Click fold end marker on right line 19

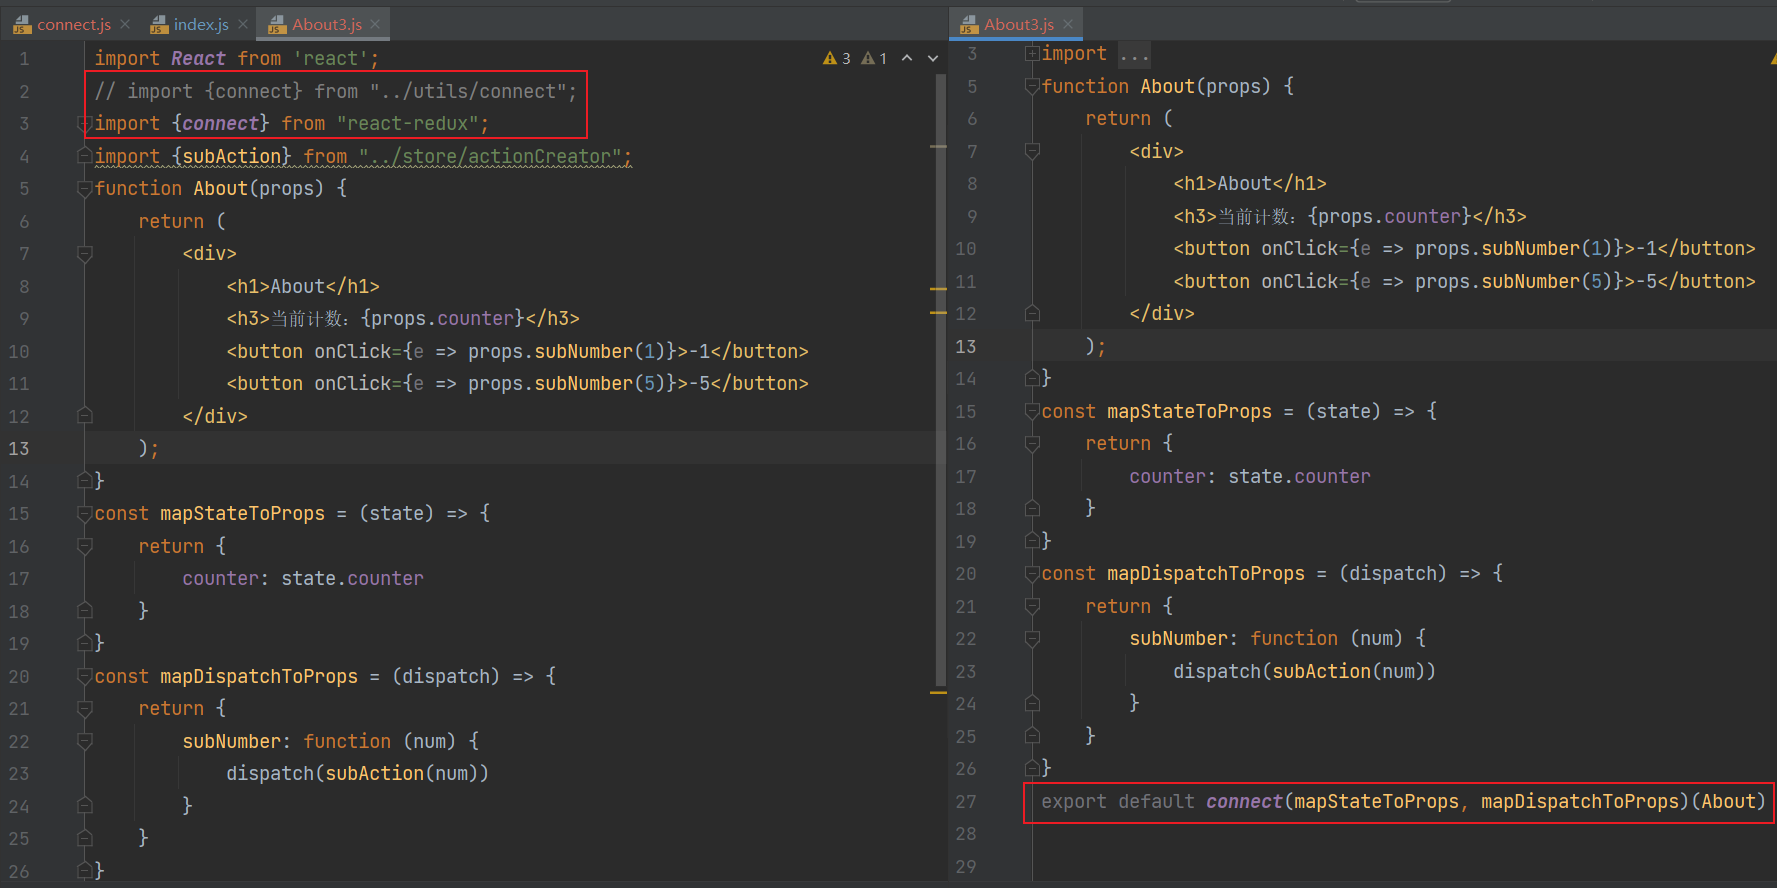pyautogui.click(x=1032, y=541)
